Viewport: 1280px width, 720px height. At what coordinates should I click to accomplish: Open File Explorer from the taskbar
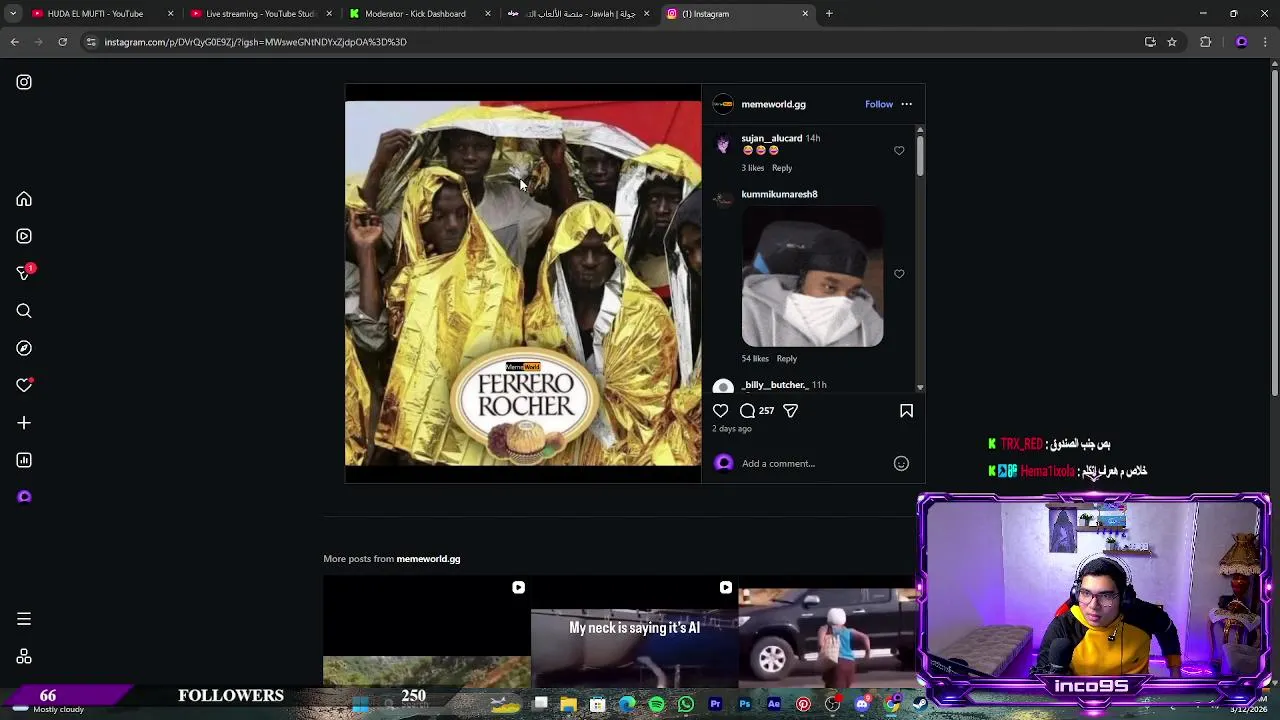click(568, 705)
